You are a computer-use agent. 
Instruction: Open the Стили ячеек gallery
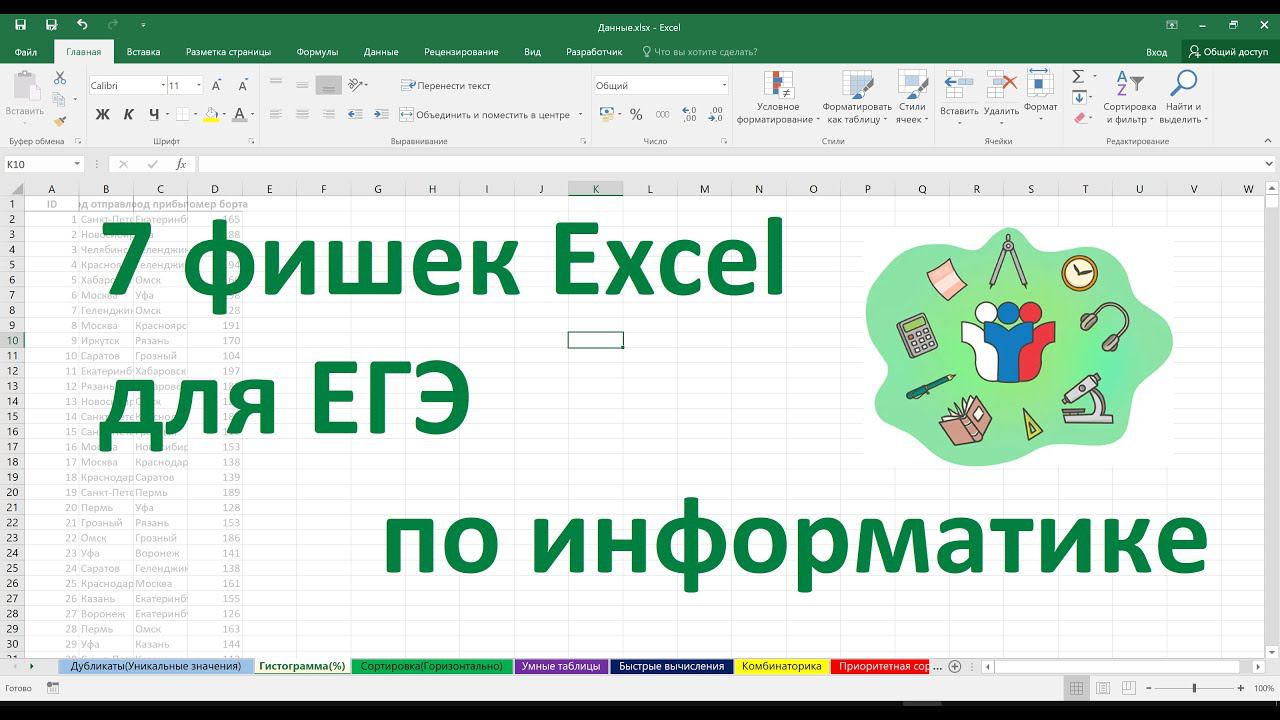coord(911,98)
